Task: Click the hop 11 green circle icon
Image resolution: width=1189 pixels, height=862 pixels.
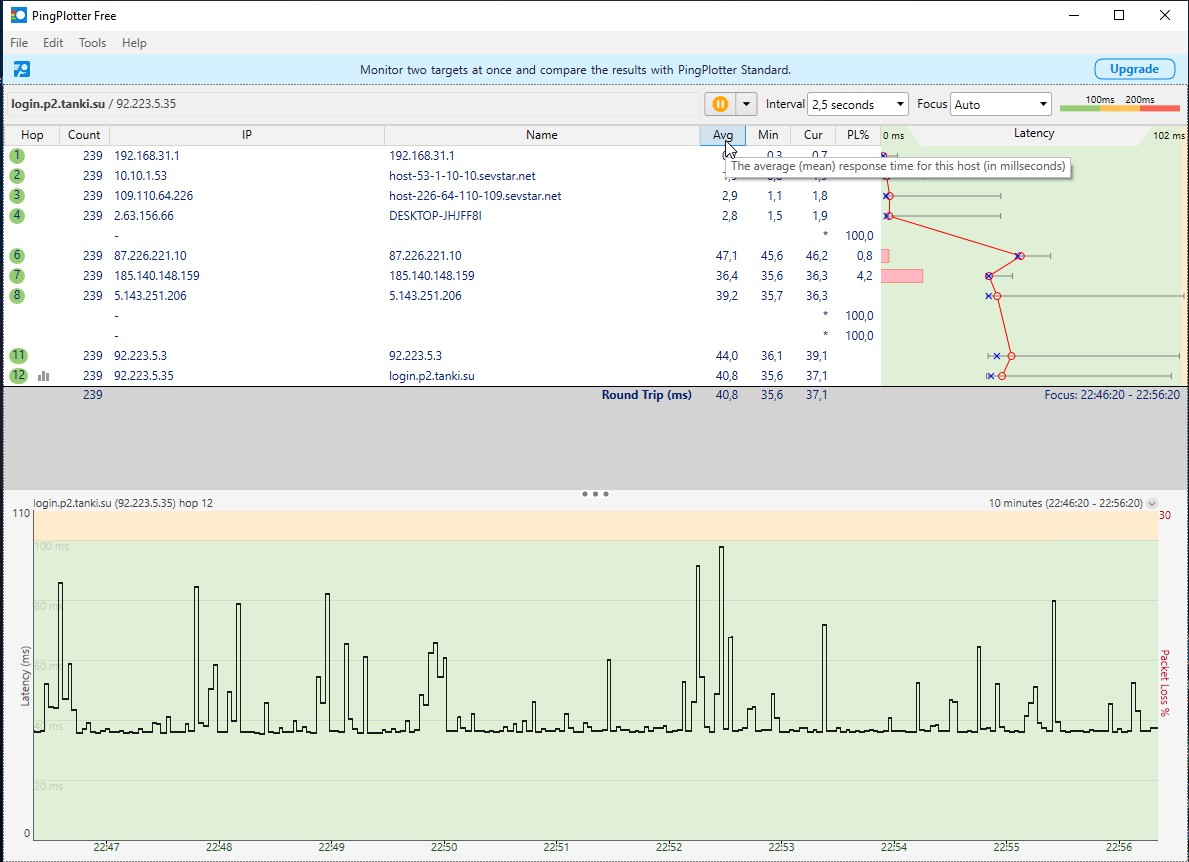Action: 18,356
